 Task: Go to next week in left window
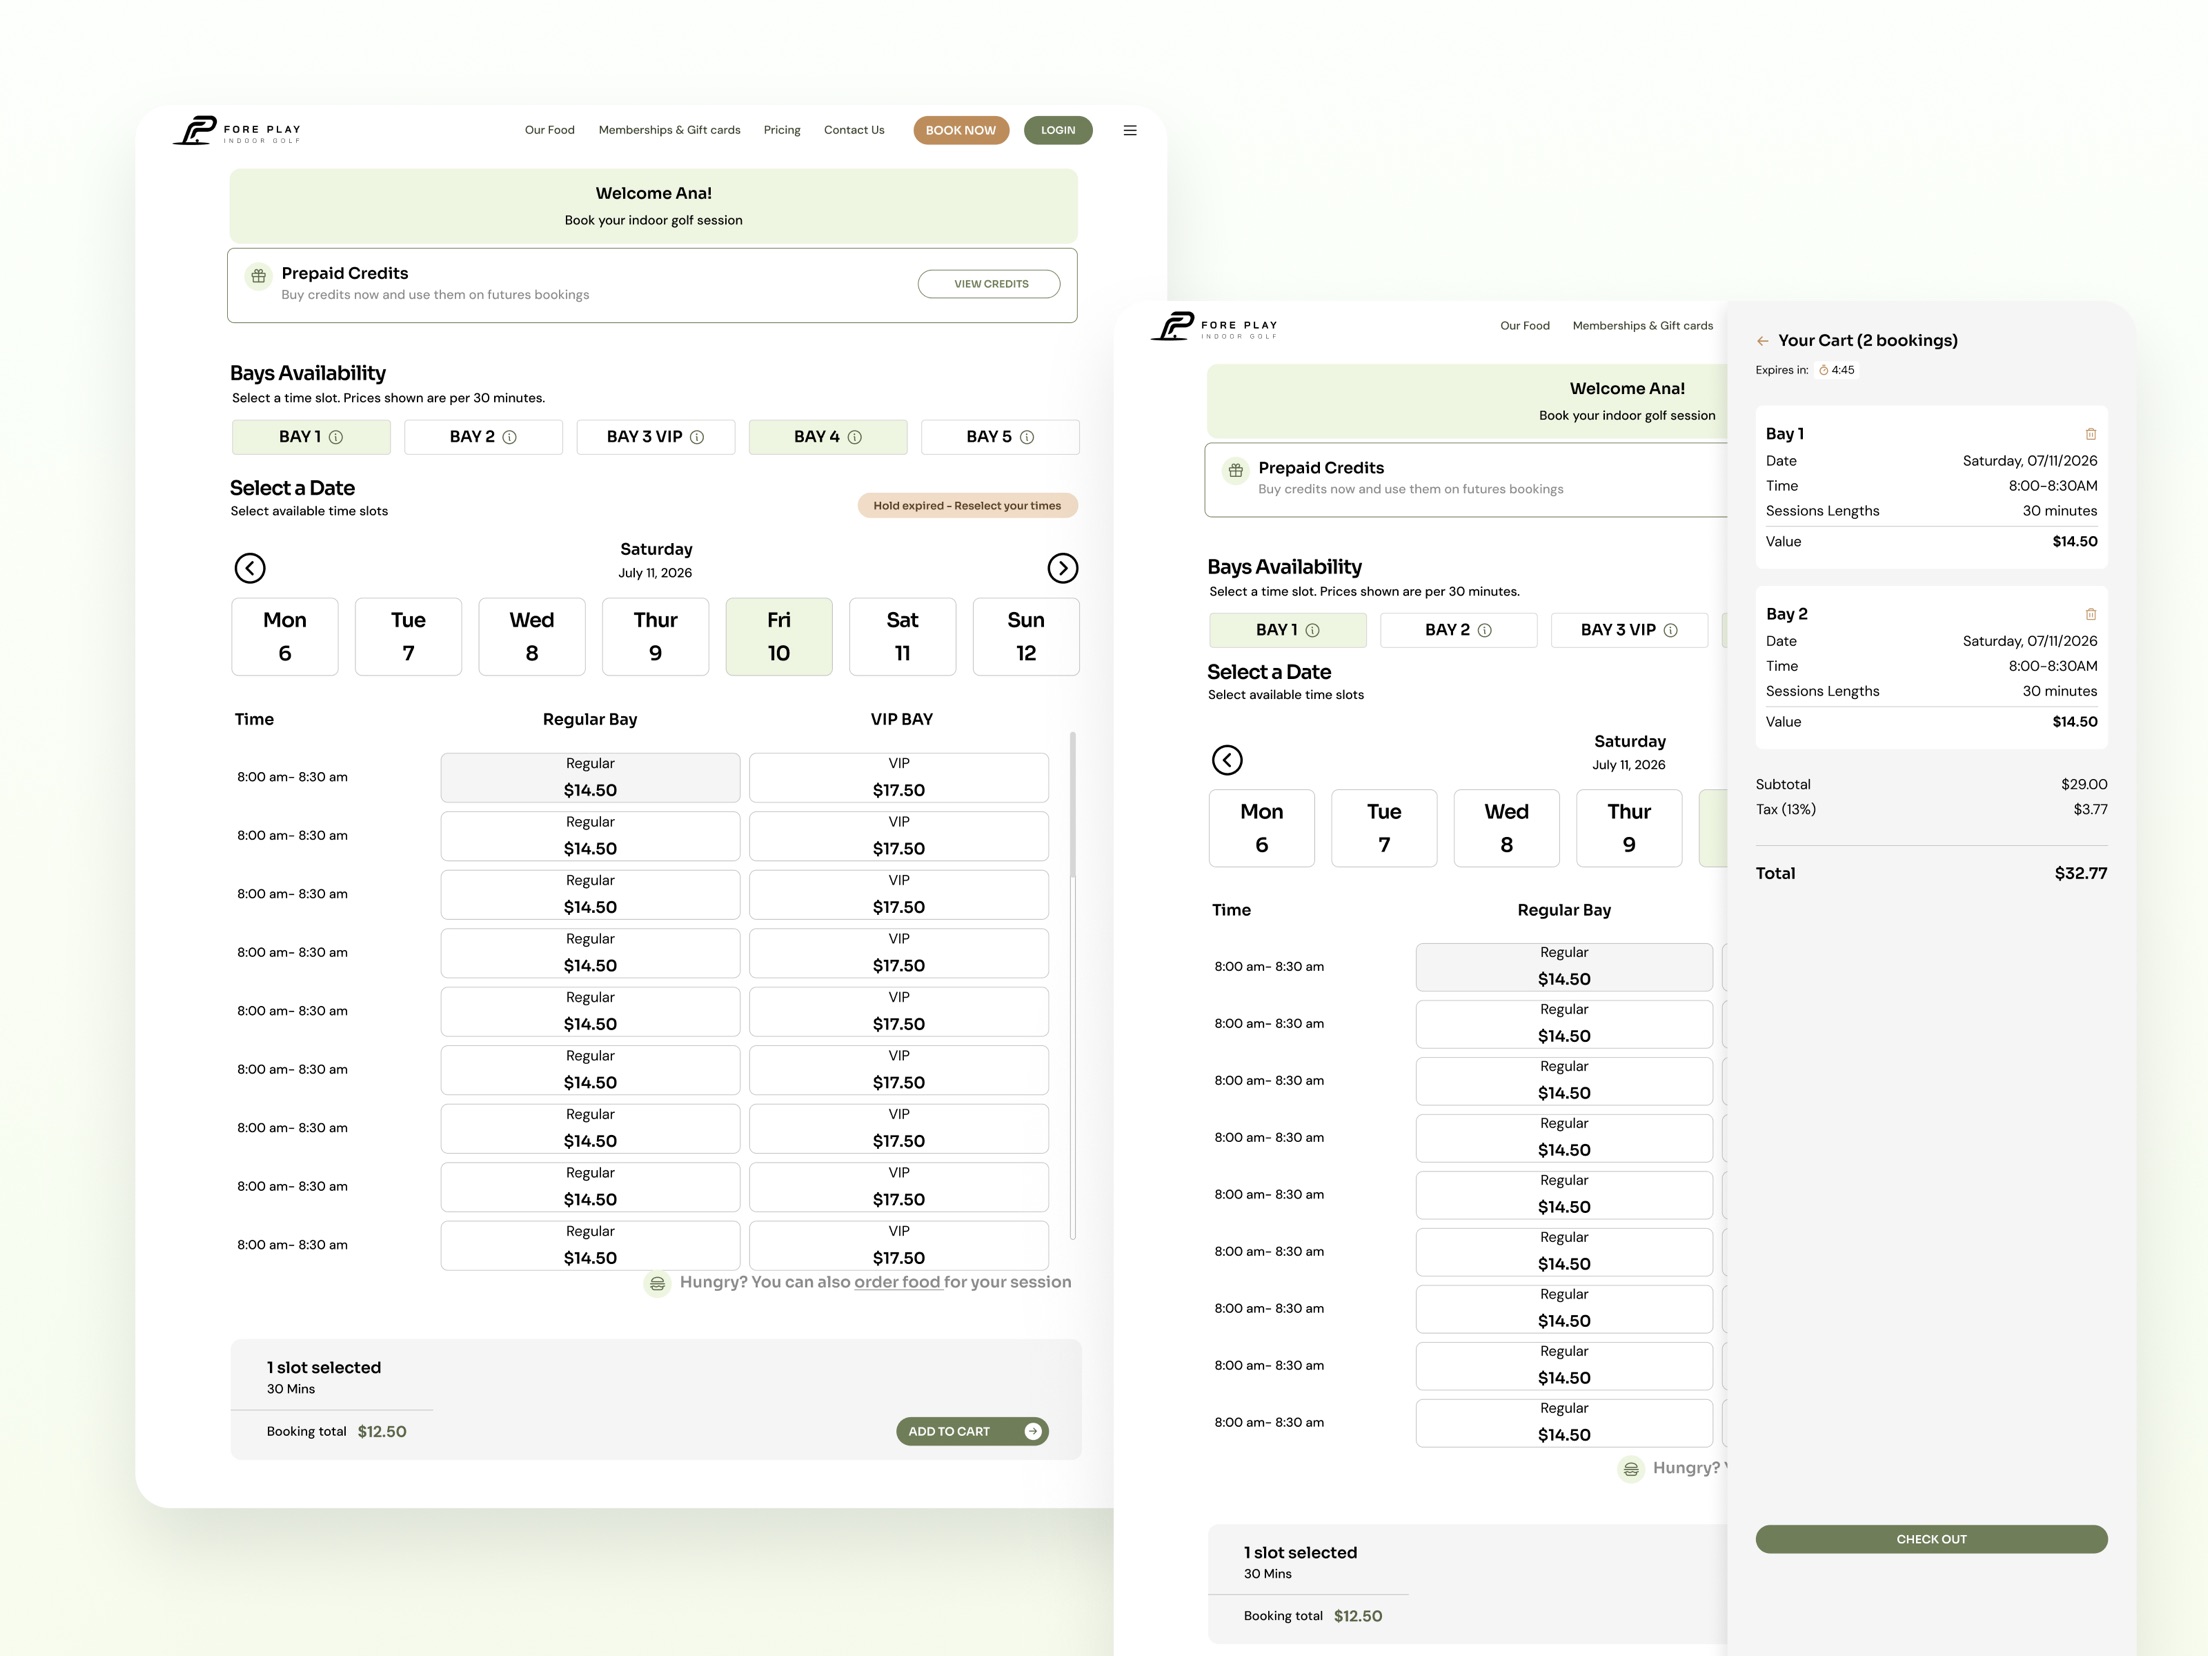coord(1063,568)
